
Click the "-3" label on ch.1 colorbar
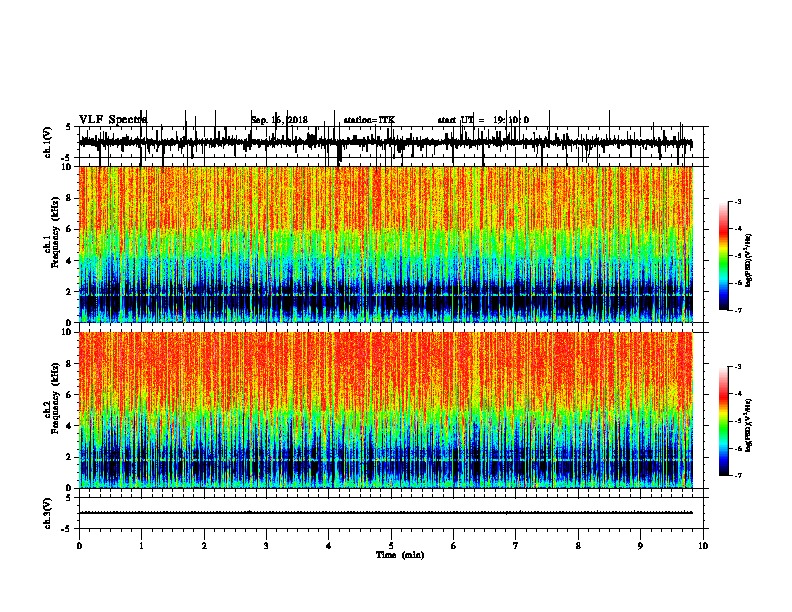[737, 201]
